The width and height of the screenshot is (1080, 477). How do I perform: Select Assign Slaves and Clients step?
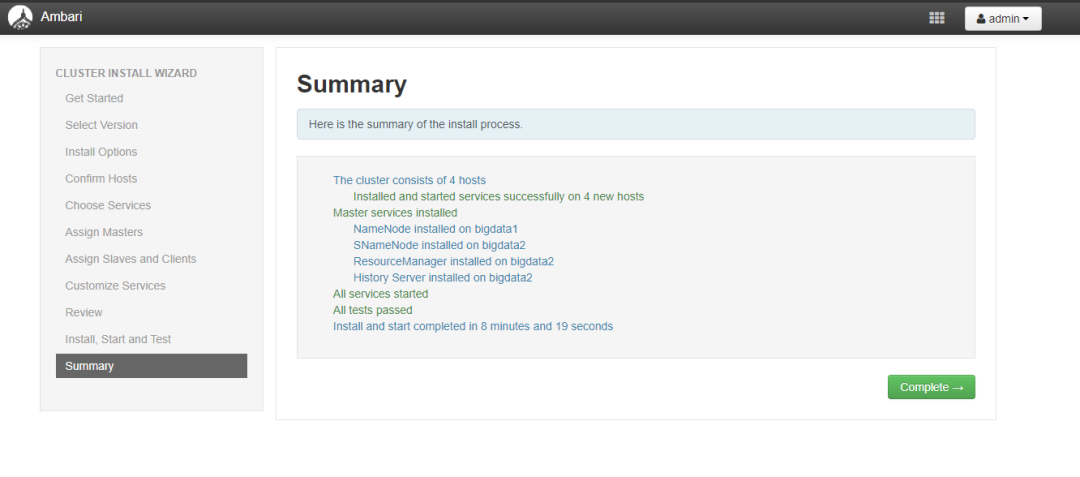[x=130, y=259]
